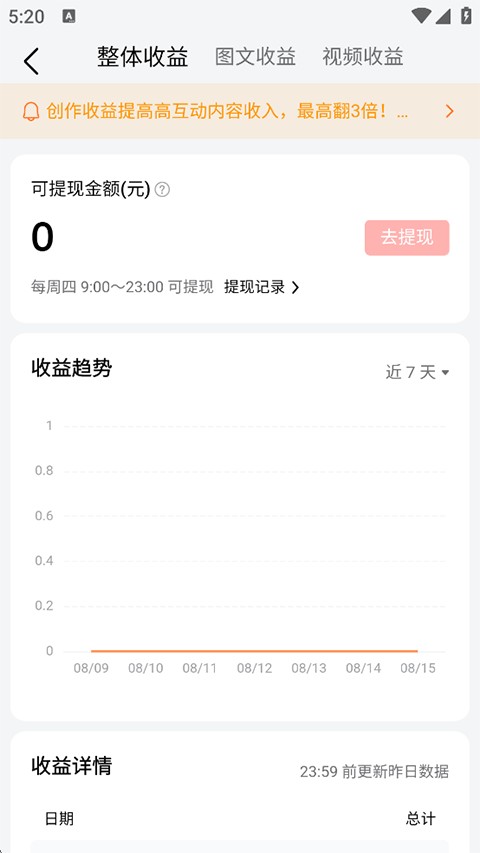Switch to the 视频收益 tab
The height and width of the screenshot is (853, 480).
362,57
